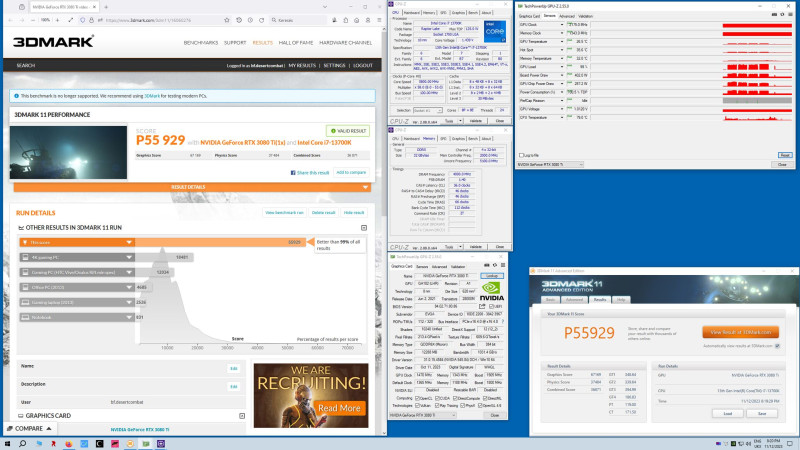Click Share this result link

click(310, 173)
